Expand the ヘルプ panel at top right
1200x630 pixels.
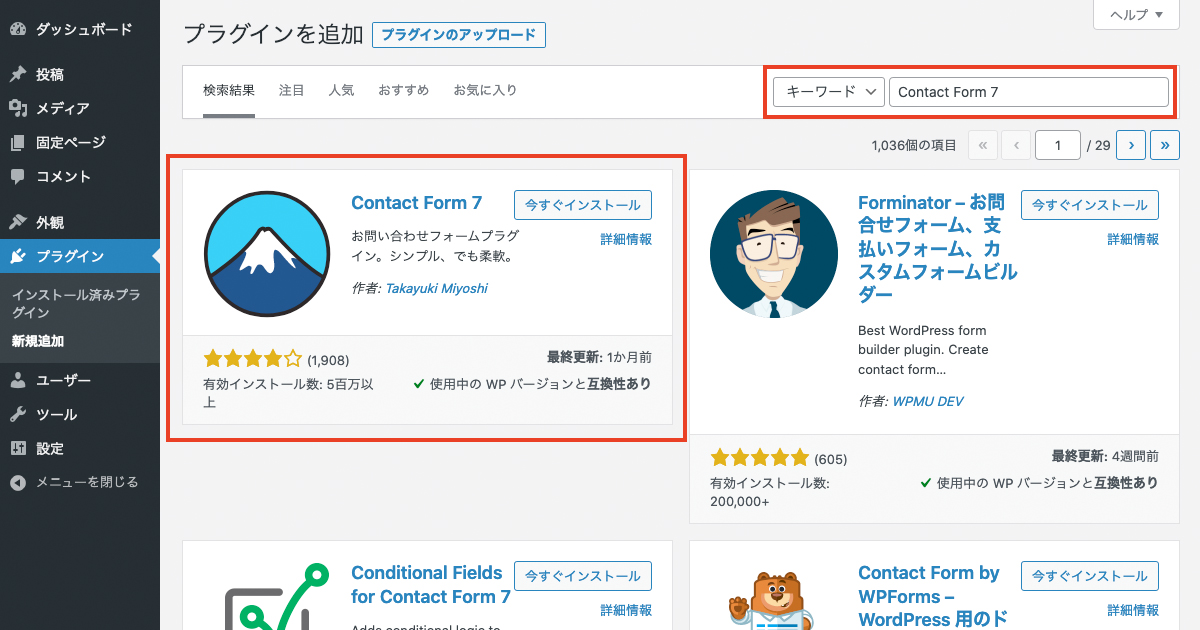tap(1135, 15)
